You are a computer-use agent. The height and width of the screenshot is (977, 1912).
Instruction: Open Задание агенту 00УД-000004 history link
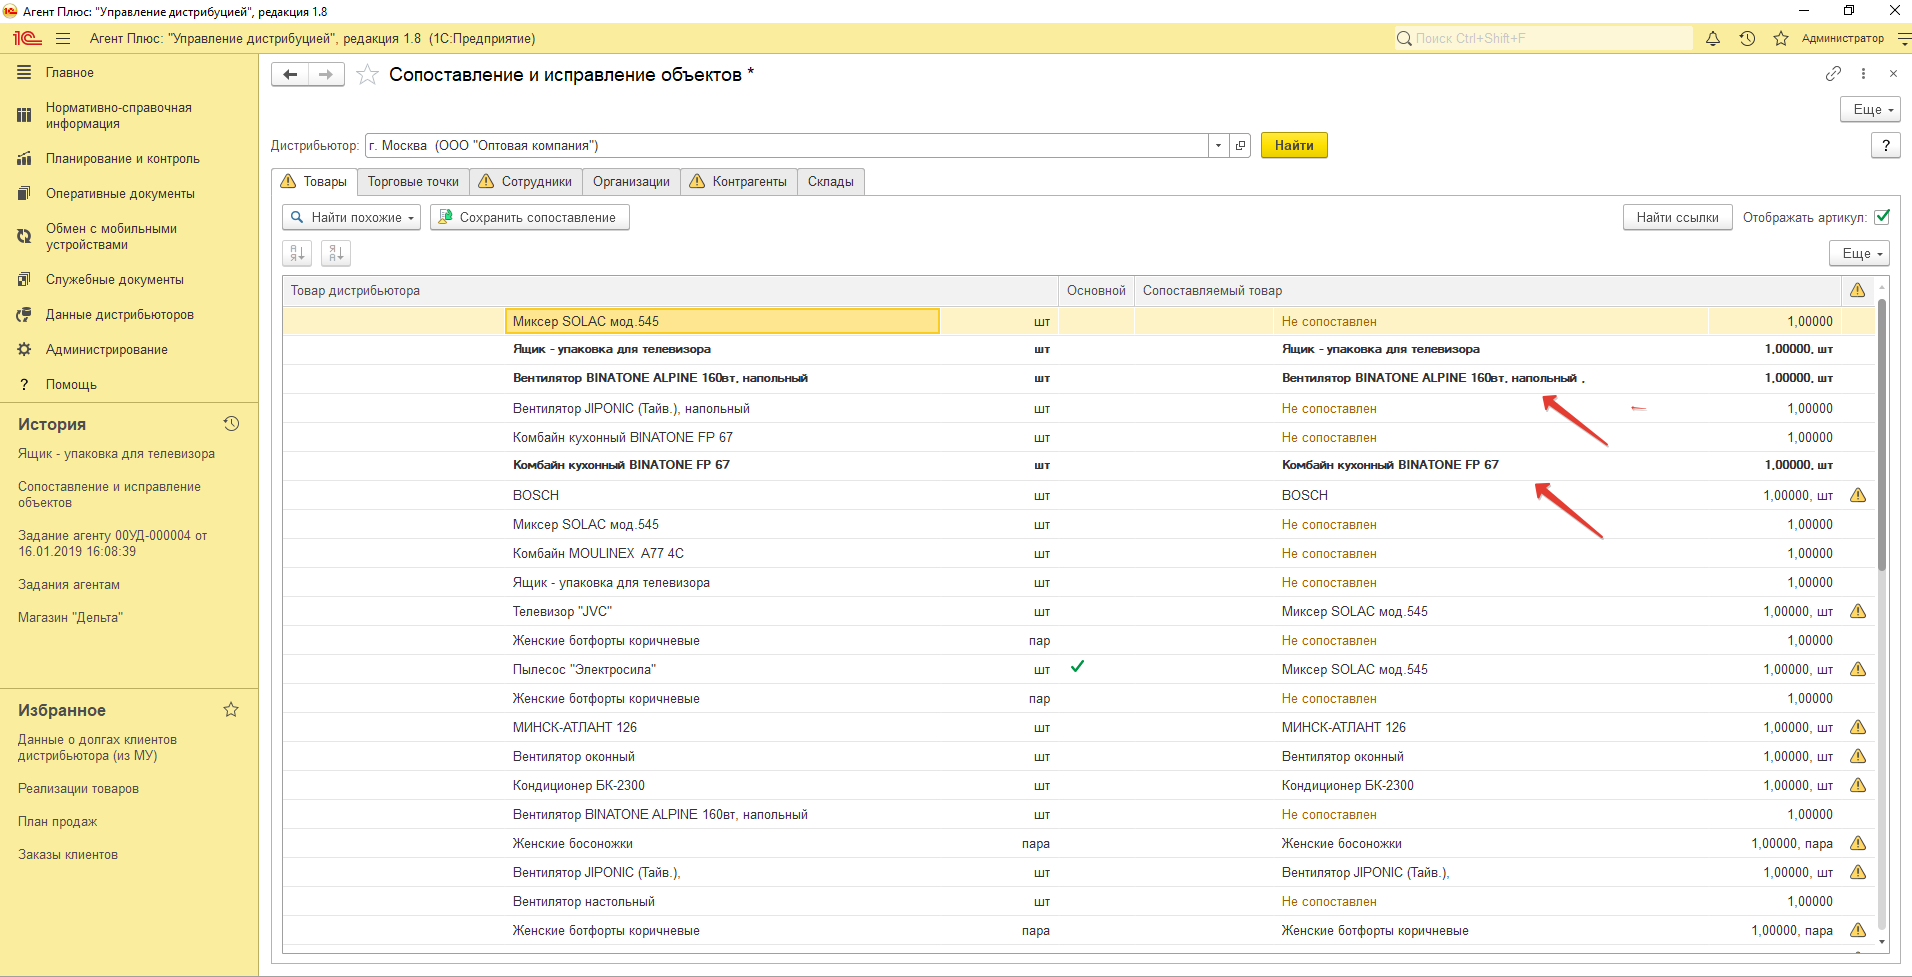pos(112,544)
